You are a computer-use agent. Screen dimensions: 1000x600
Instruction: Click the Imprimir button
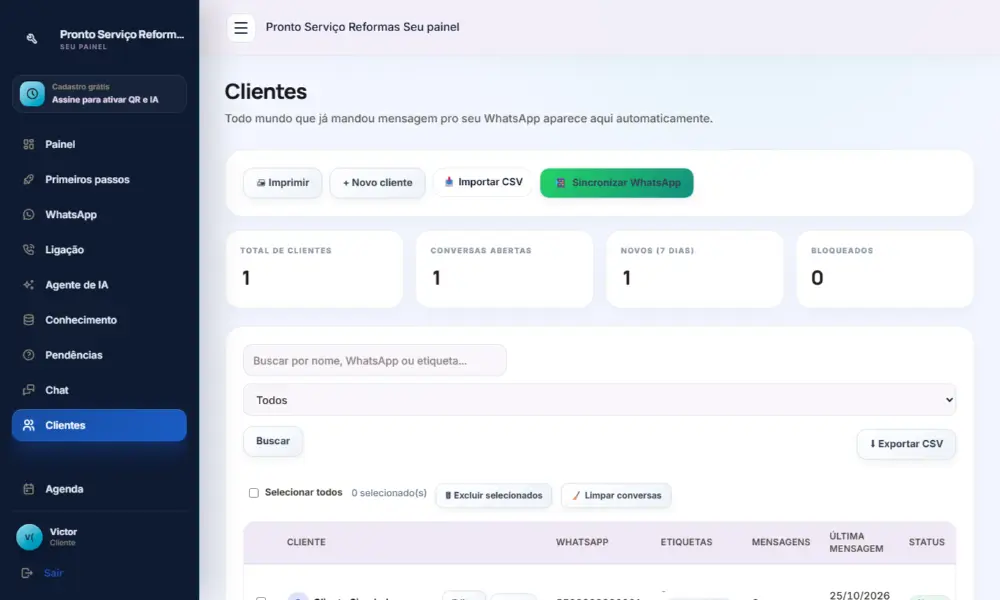[x=283, y=182]
